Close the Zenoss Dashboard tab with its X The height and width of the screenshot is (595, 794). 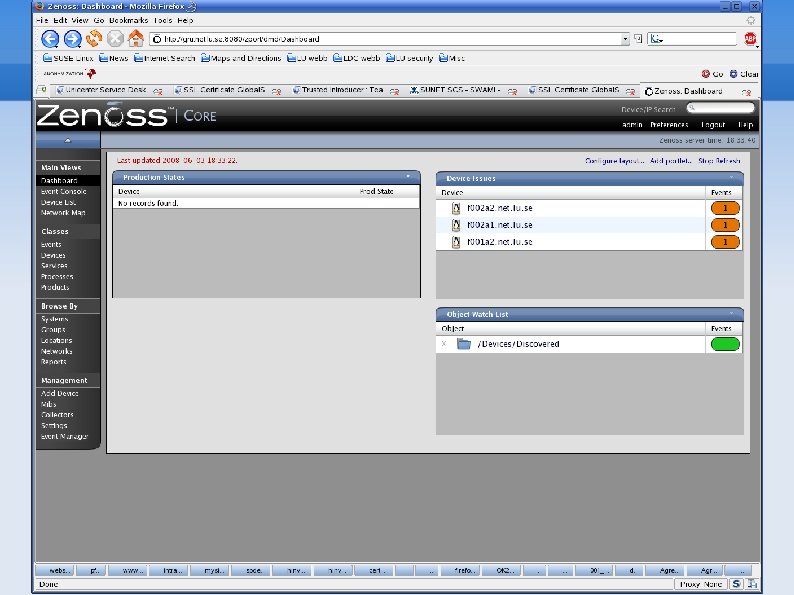click(746, 92)
